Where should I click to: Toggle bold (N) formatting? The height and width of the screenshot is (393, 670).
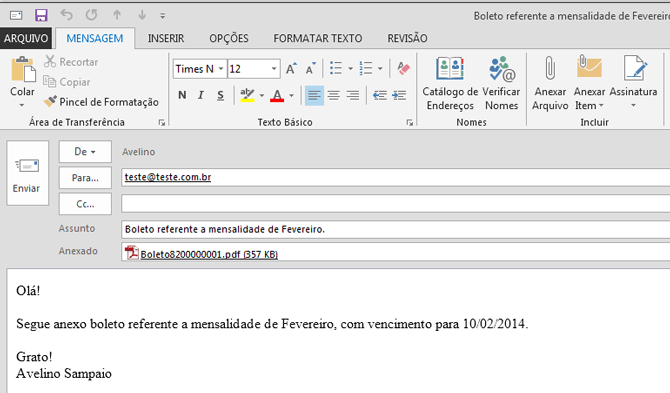(x=182, y=95)
